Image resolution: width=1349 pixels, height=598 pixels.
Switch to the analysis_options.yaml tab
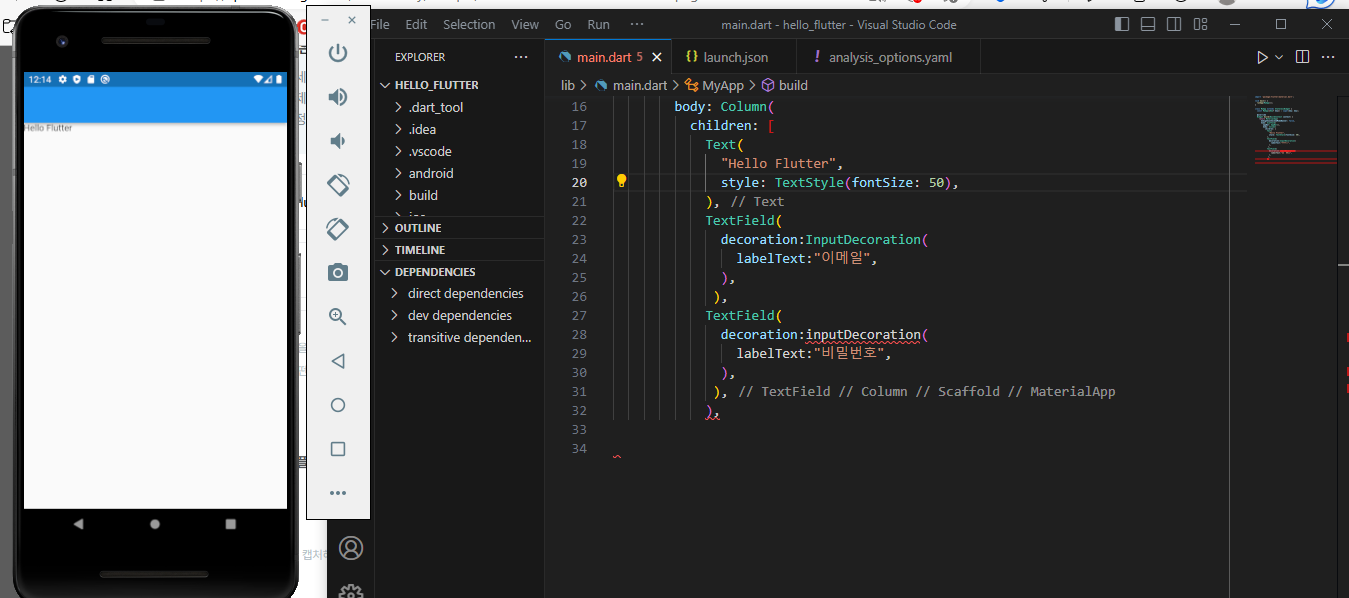click(889, 57)
